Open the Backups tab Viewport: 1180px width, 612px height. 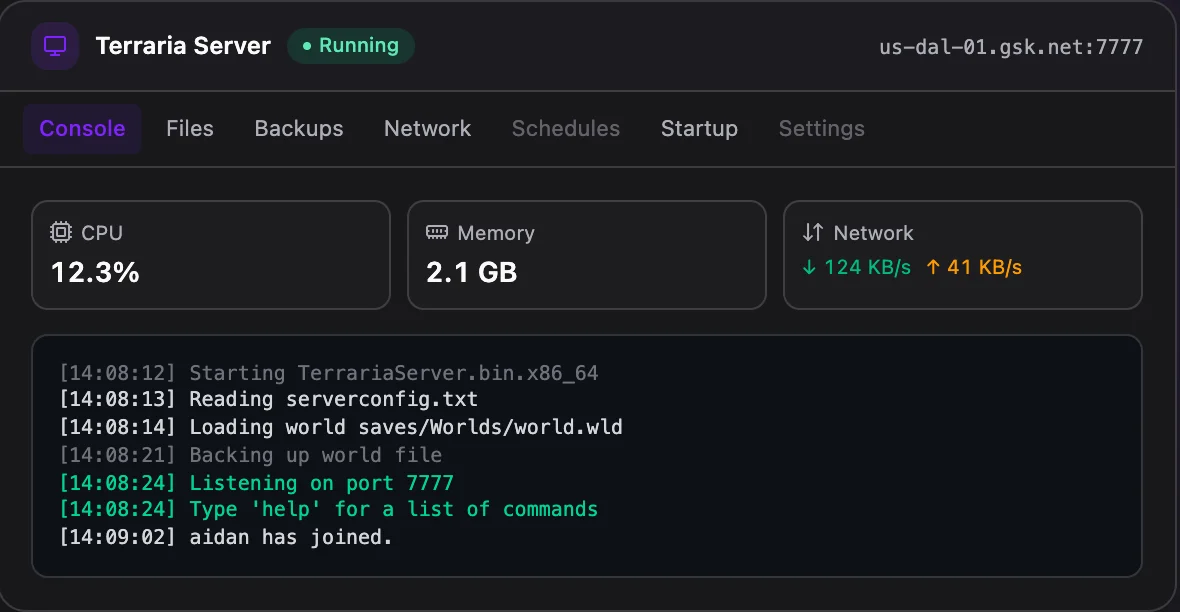299,129
